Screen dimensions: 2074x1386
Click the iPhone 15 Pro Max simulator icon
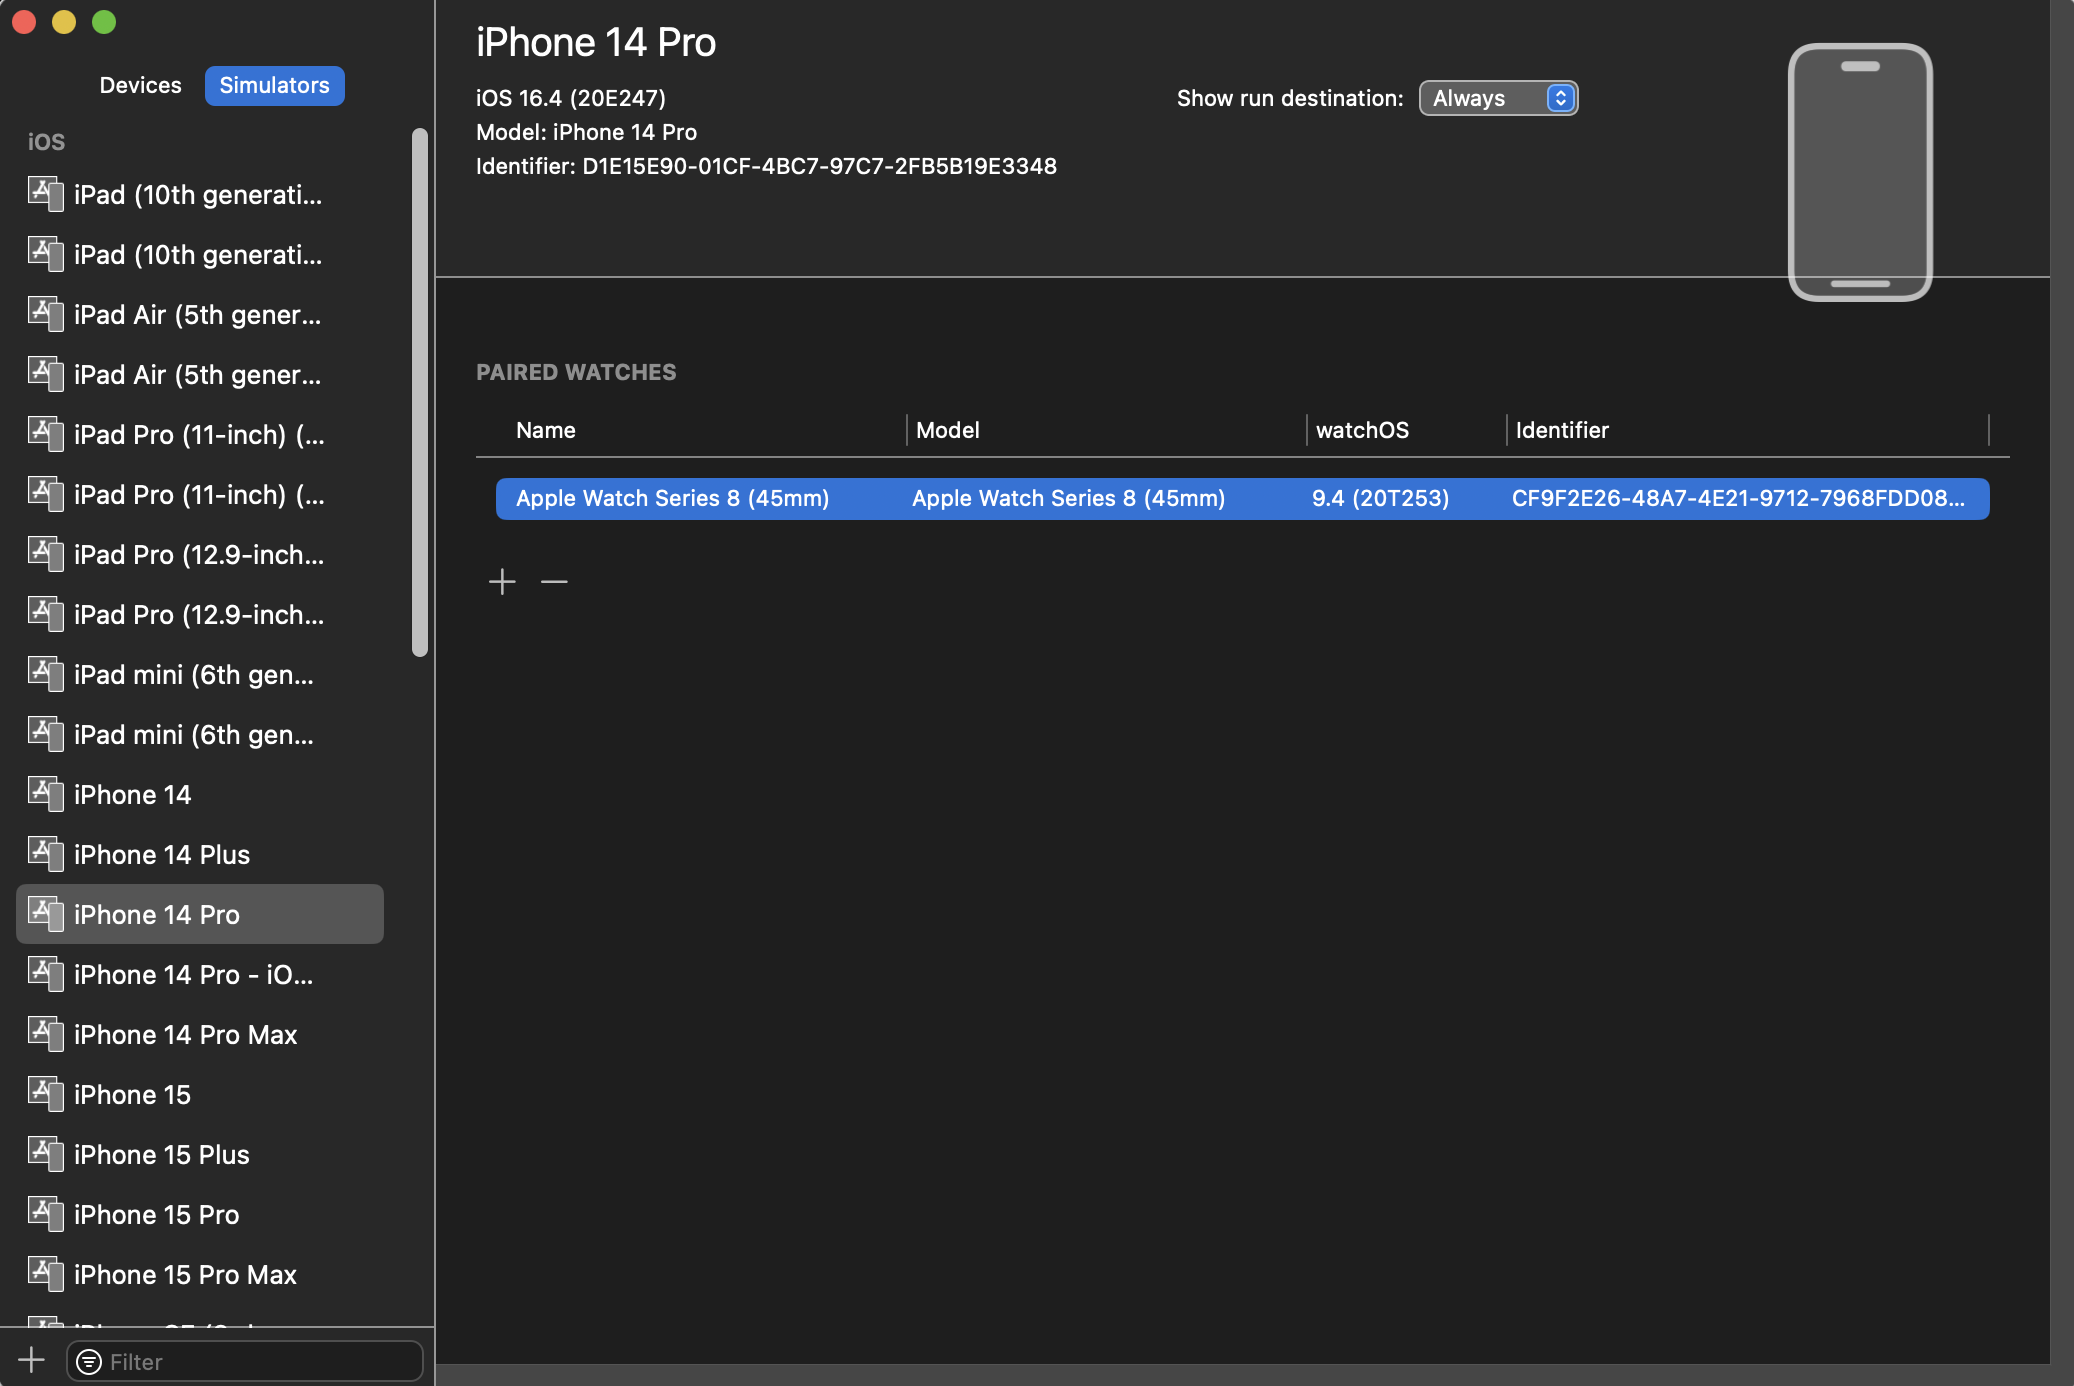(x=45, y=1273)
